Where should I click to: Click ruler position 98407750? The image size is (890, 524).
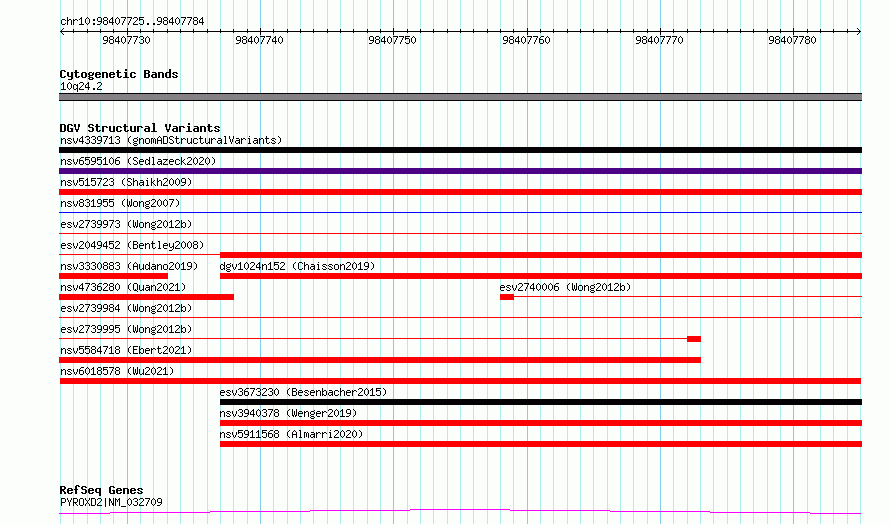pyautogui.click(x=392, y=40)
